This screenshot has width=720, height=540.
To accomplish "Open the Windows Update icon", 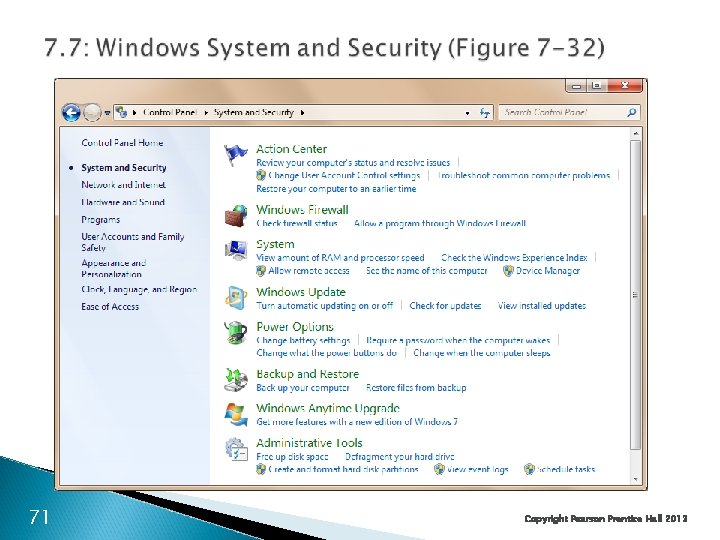I will (x=236, y=298).
